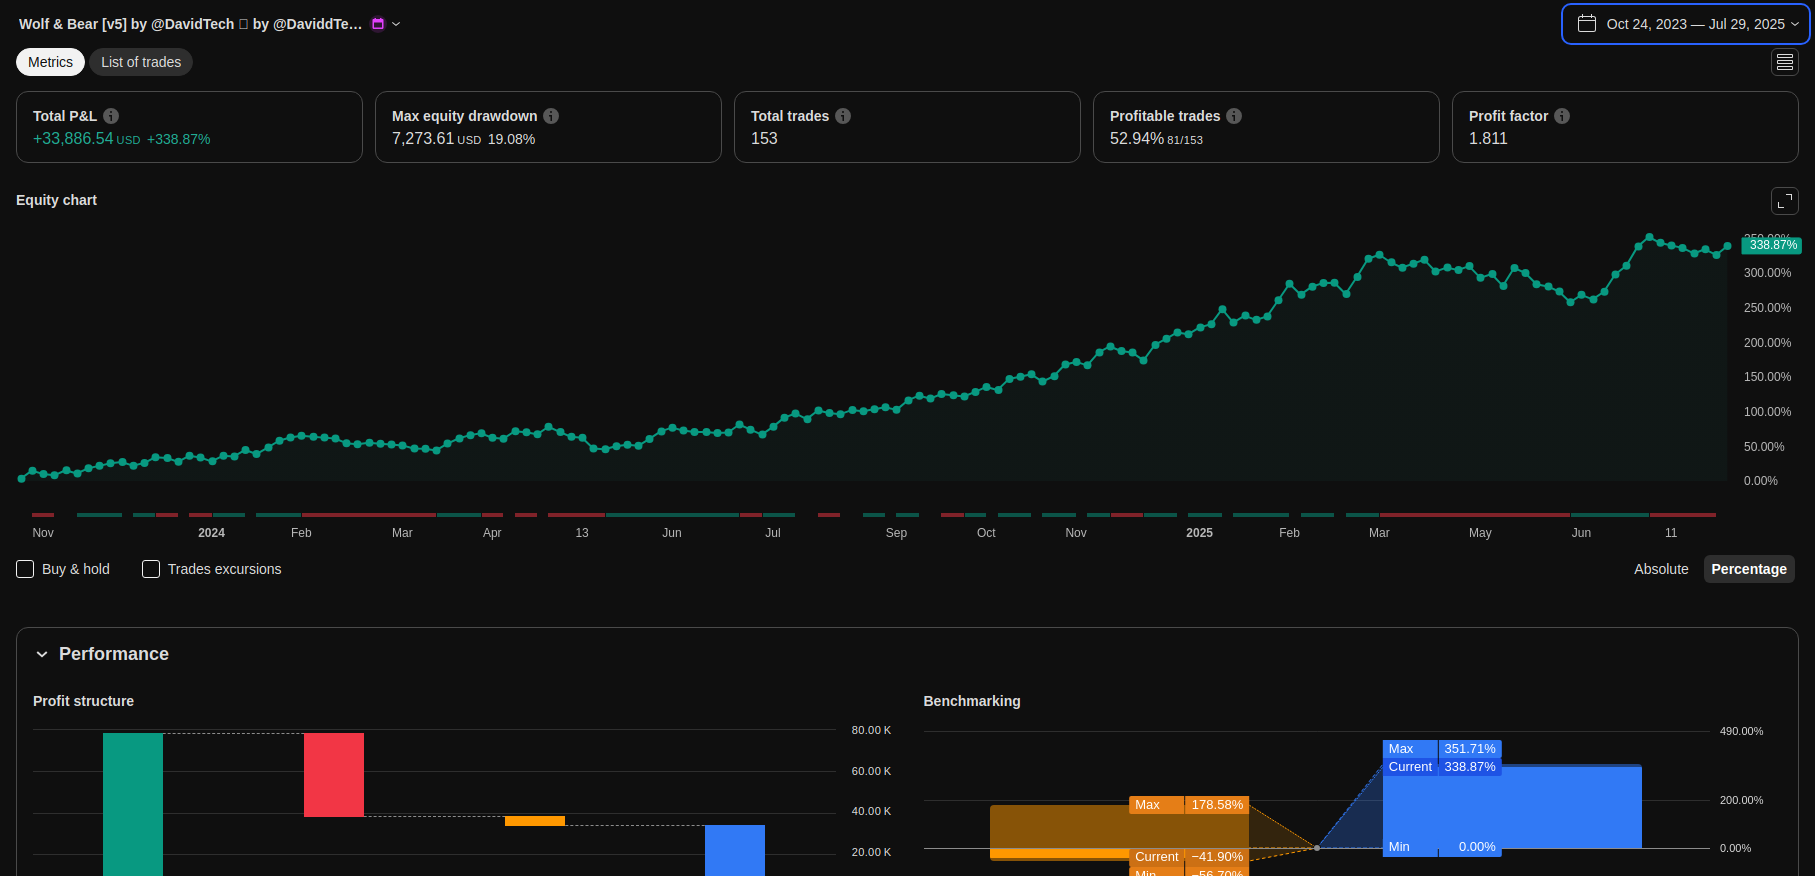Click the info icon beside Total trades
Image resolution: width=1815 pixels, height=876 pixels.
843,116
